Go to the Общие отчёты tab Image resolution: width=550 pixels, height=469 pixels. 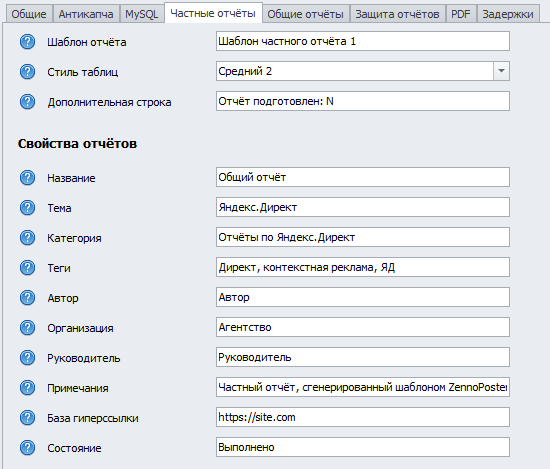point(306,14)
